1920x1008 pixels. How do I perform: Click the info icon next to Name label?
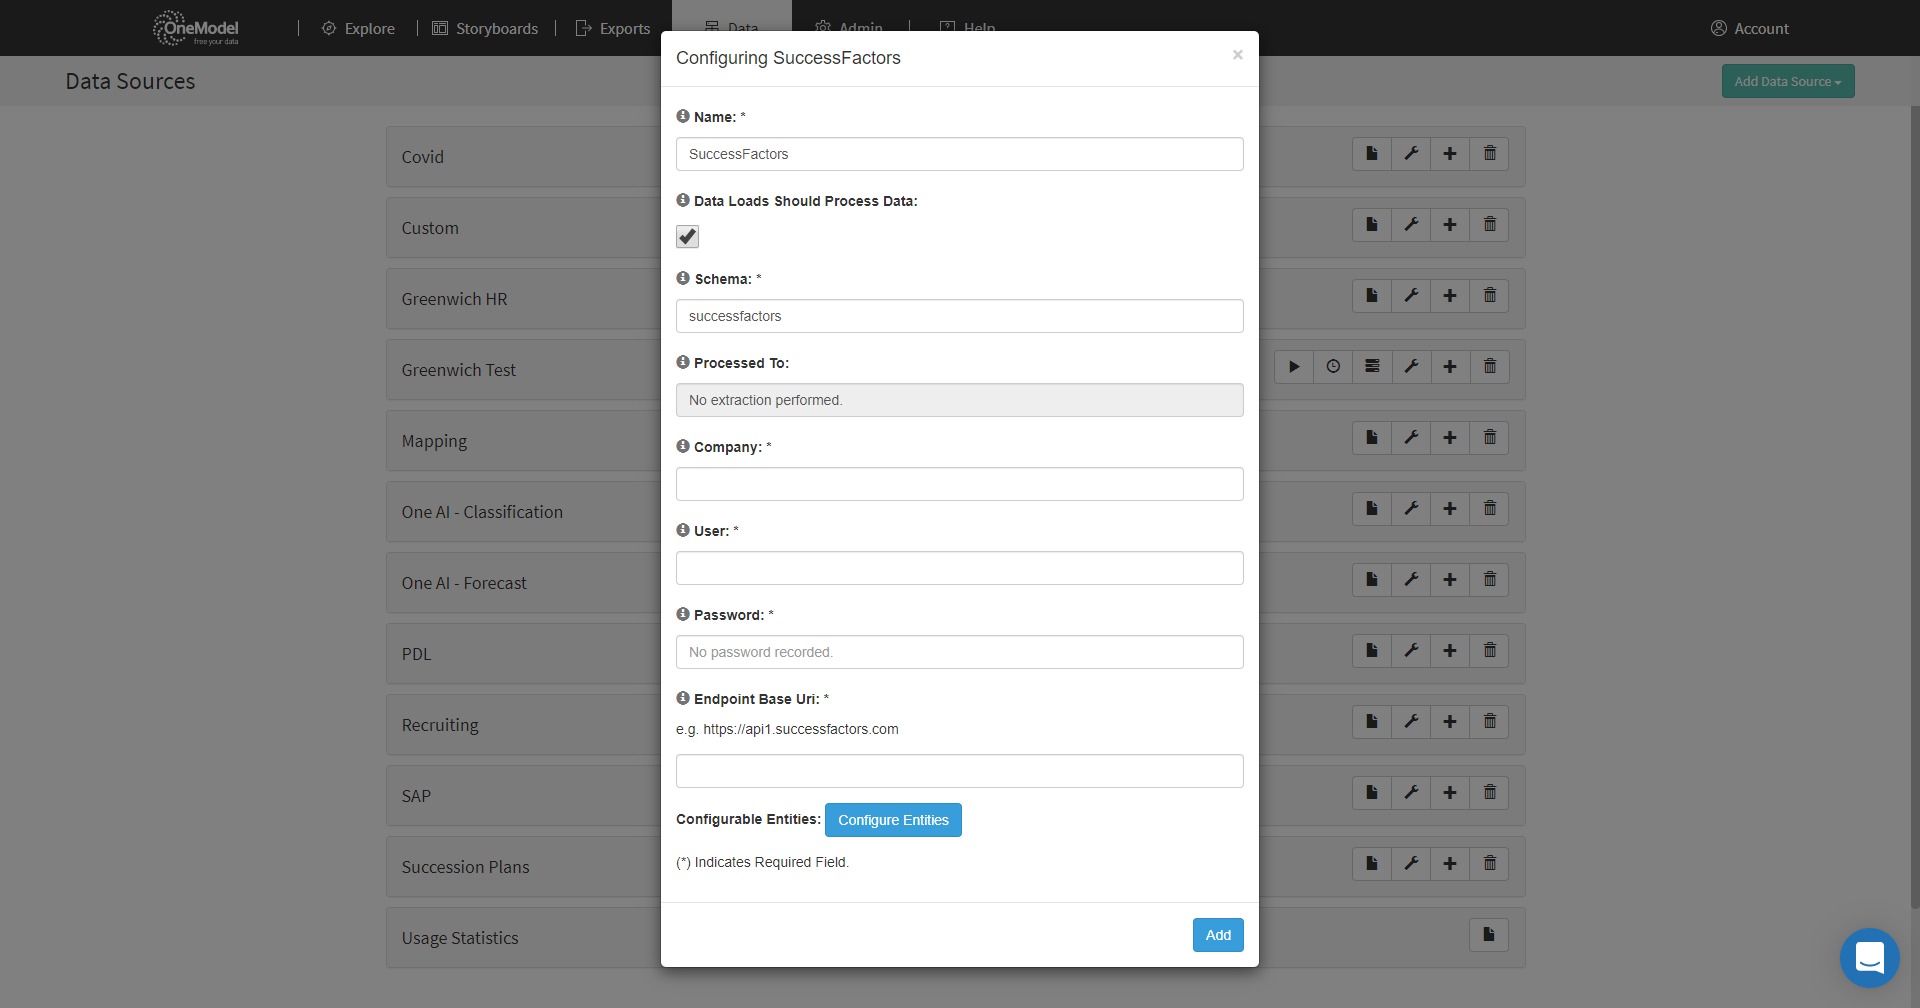click(x=683, y=116)
